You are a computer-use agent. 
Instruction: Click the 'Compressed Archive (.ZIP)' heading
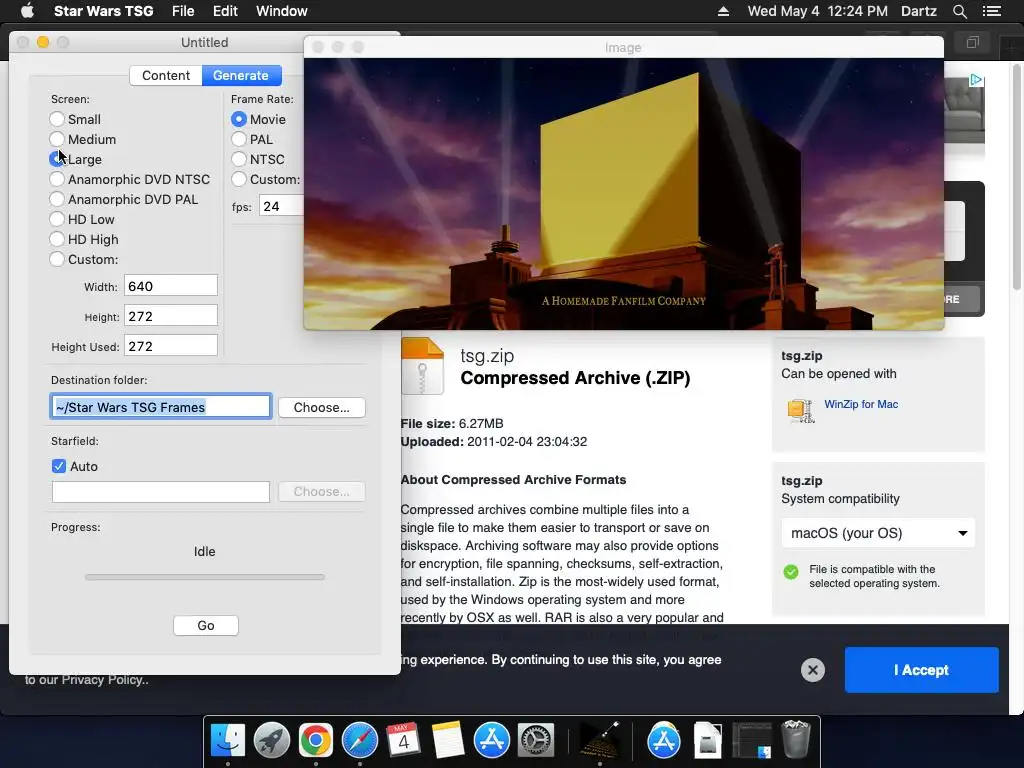pos(575,378)
